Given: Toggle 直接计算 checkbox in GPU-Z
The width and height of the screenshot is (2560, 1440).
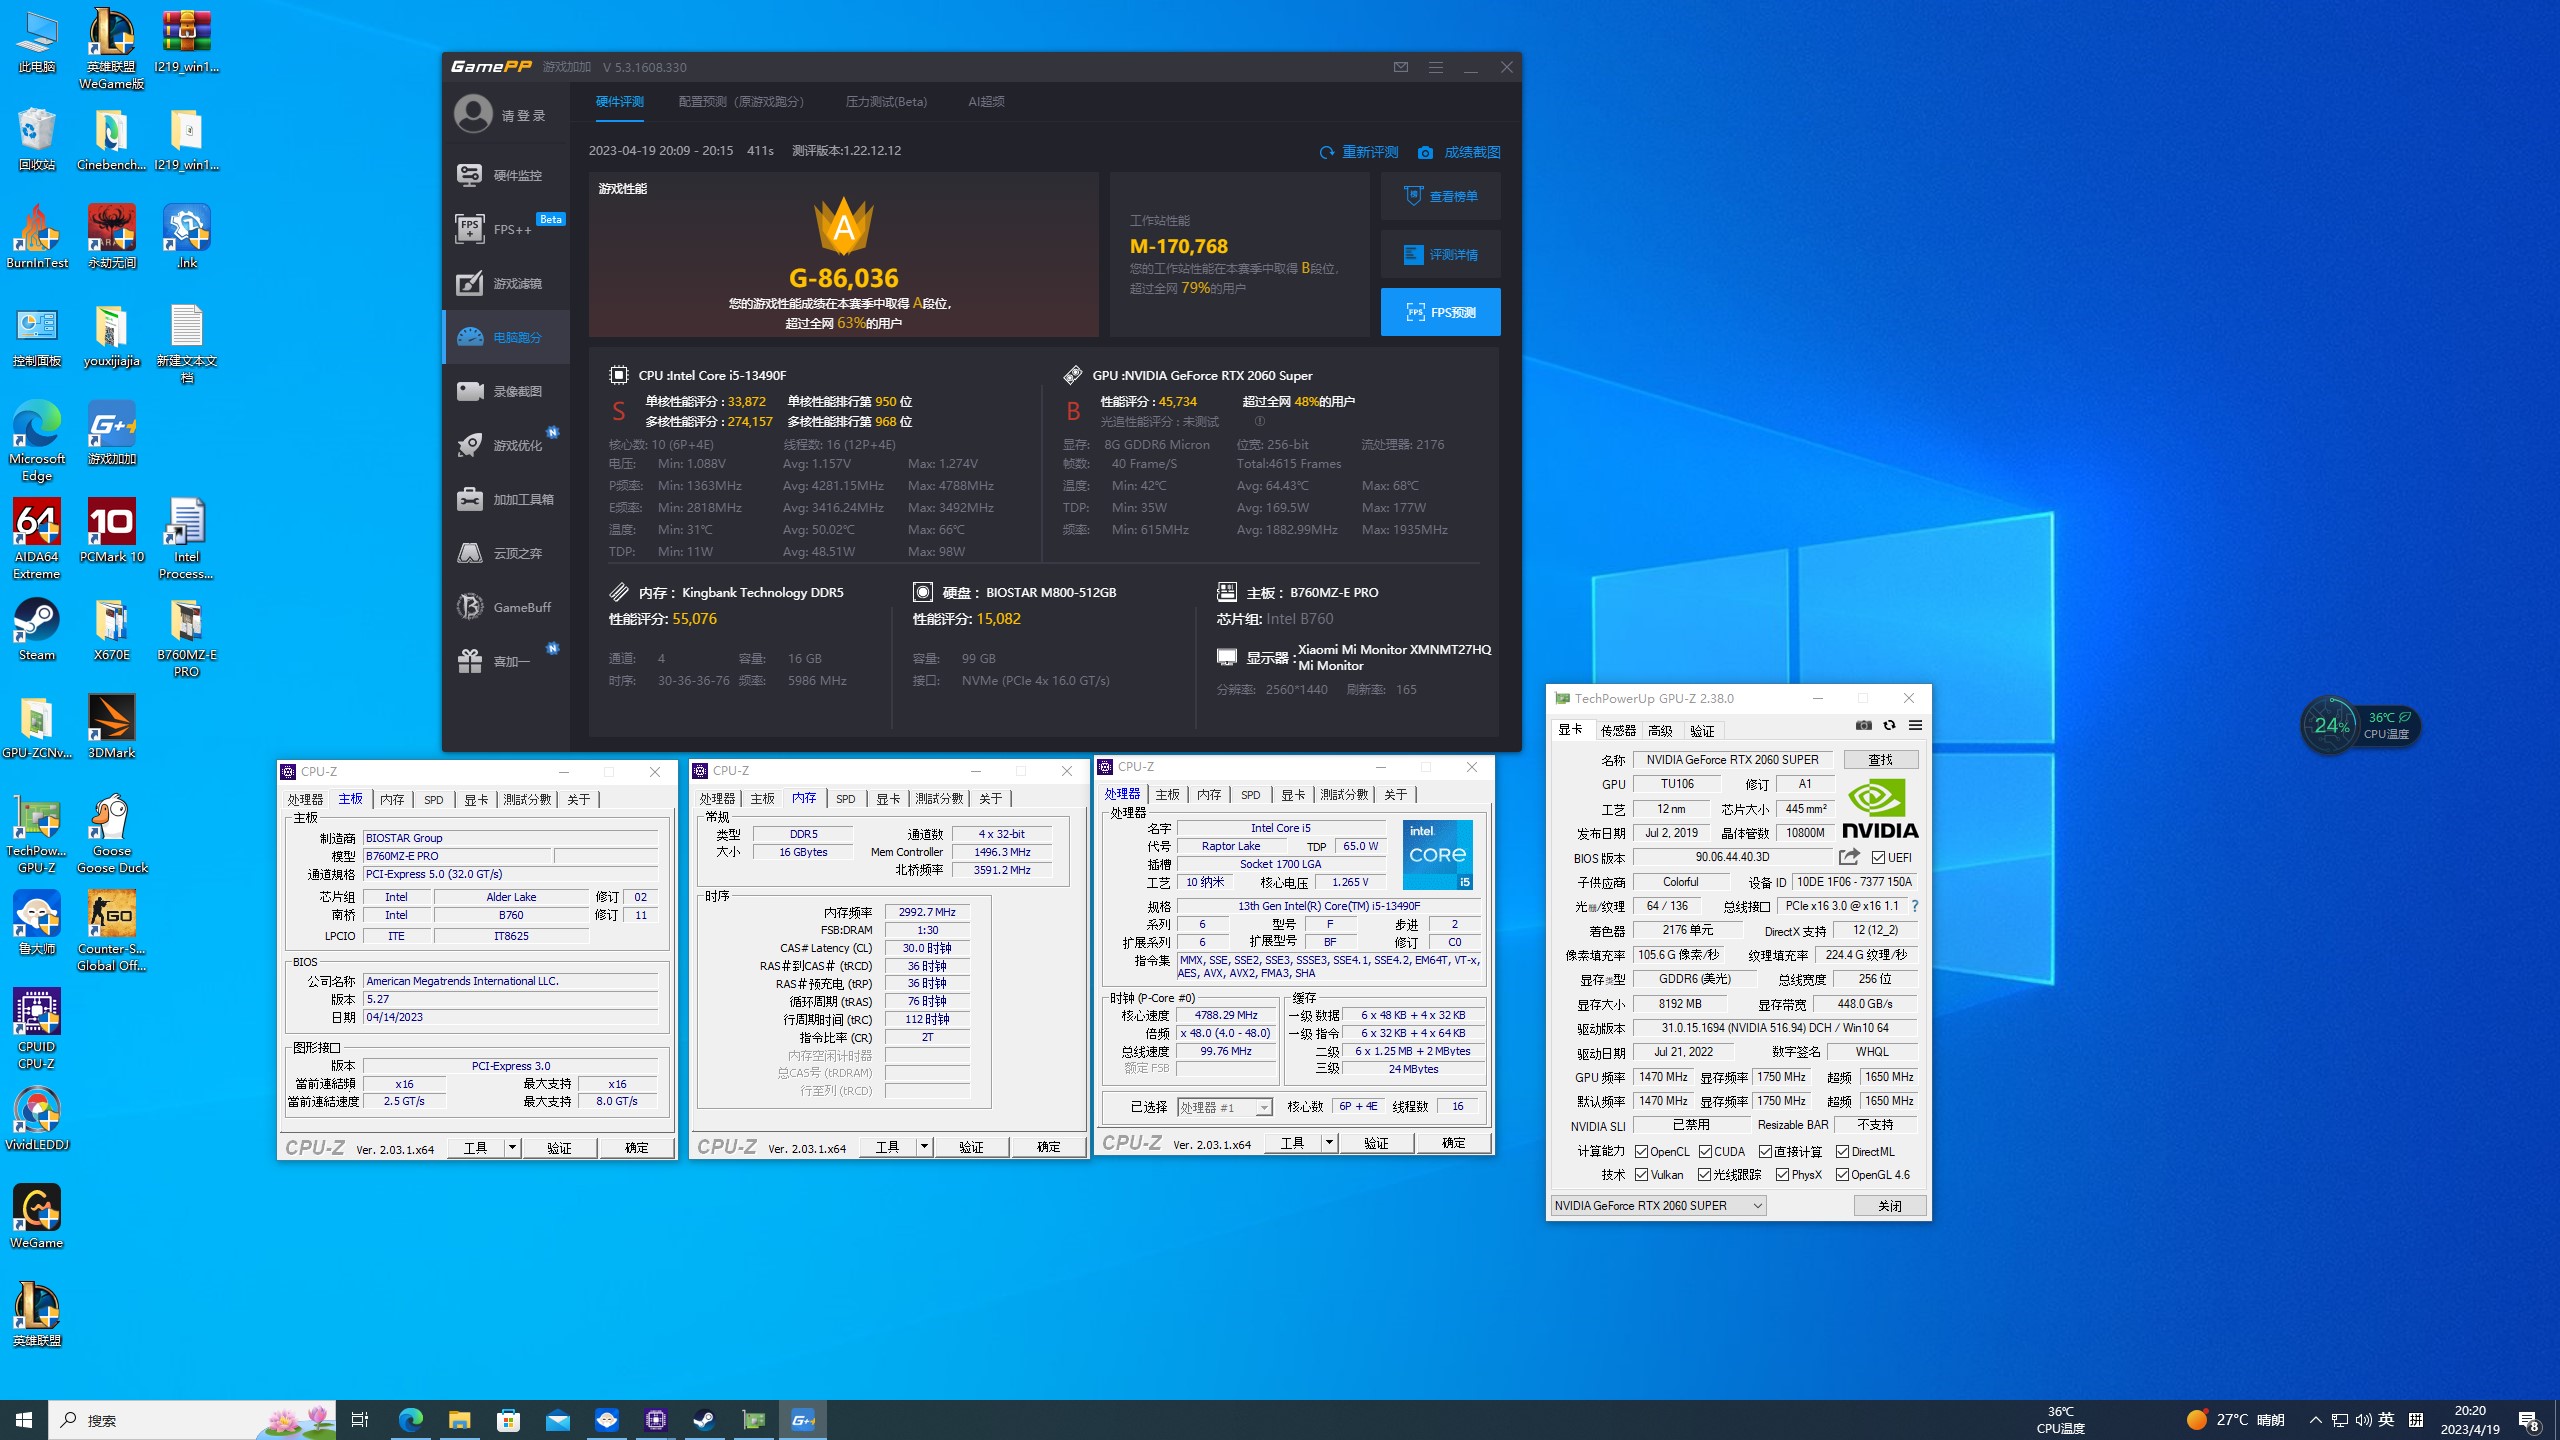Looking at the screenshot, I should [x=1765, y=1152].
